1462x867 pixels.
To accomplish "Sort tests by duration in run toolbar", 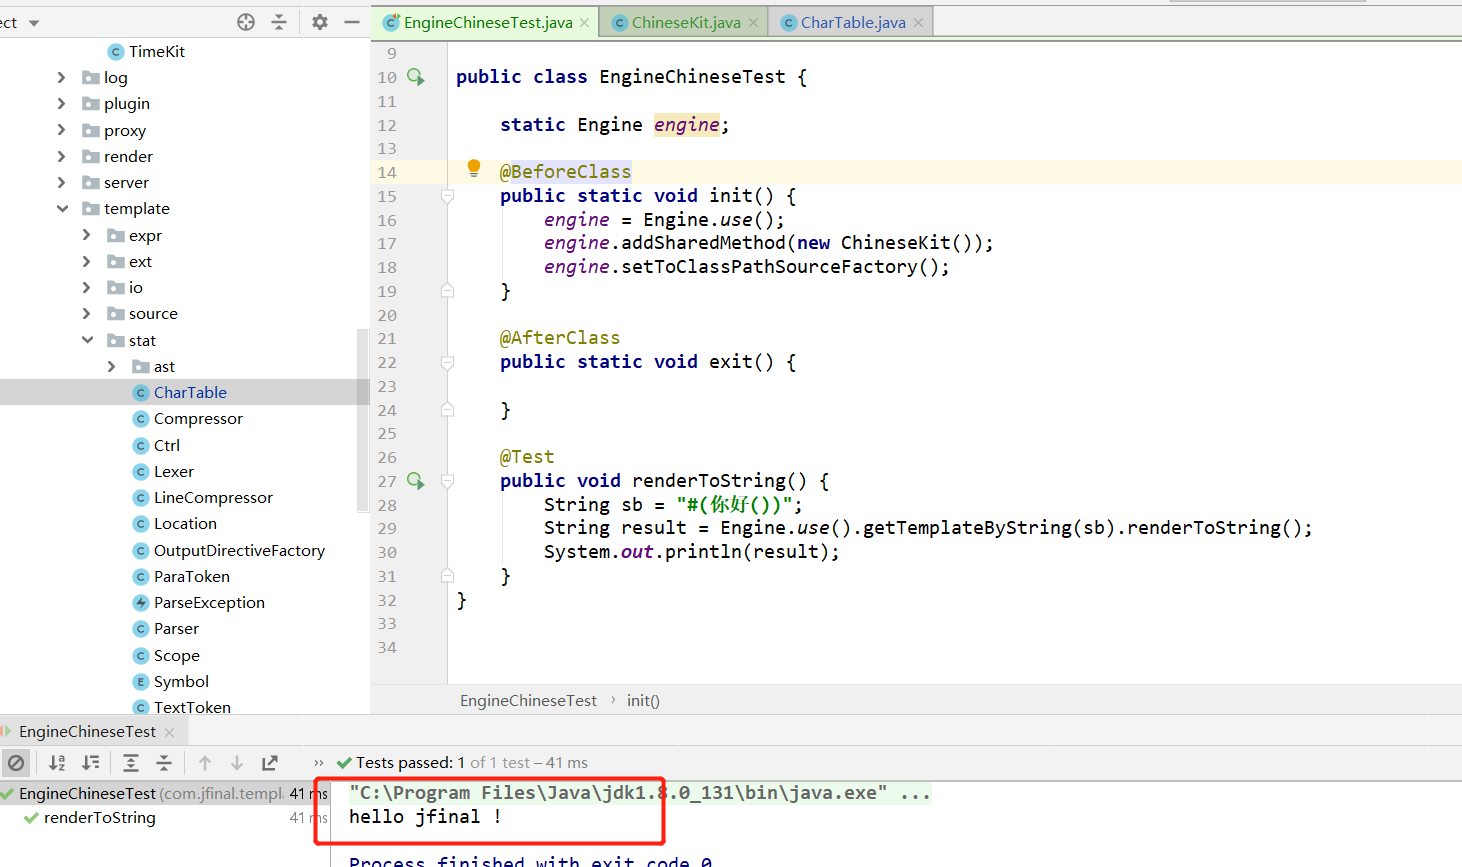I will tap(91, 763).
